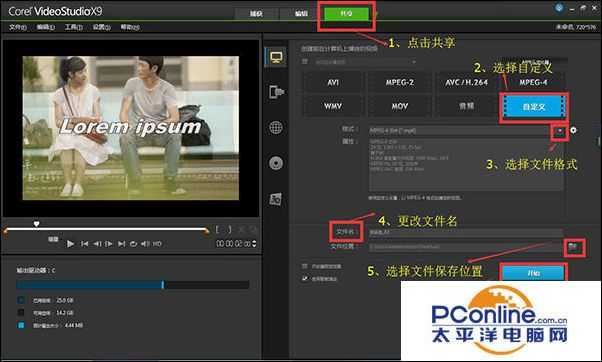Viewport: 602px width, 362px height.
Task: Open the File (文件) menu
Action: click(18, 27)
